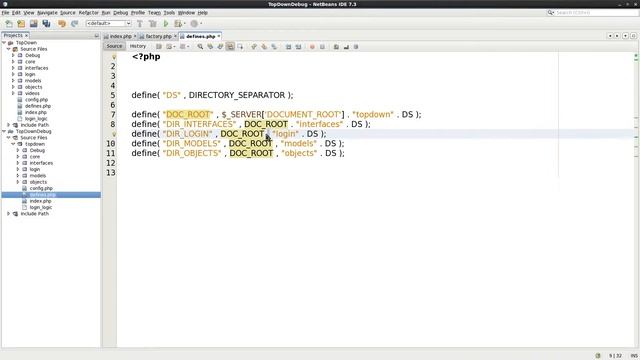This screenshot has width=640, height=360.
Task: Click the Toggle Bookmark icon
Action: click(274, 47)
